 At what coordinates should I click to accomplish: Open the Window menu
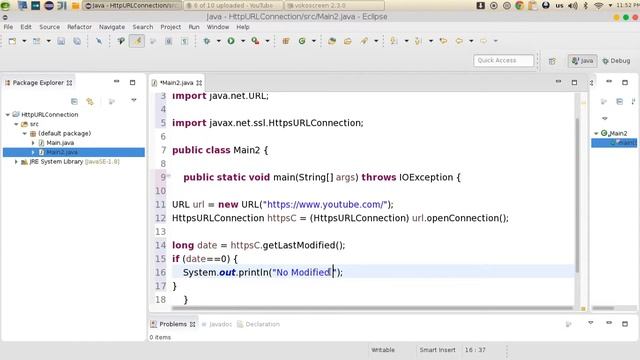218,27
